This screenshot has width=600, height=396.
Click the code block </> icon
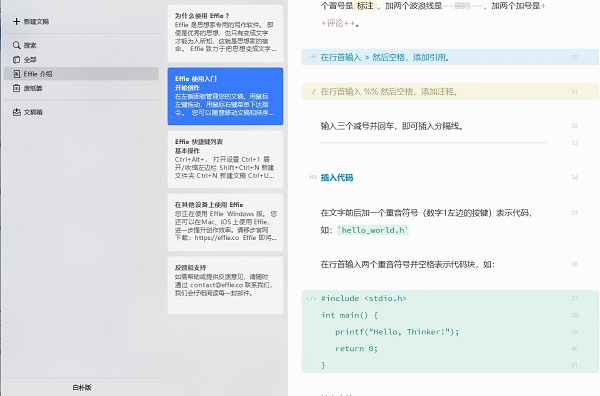click(311, 299)
